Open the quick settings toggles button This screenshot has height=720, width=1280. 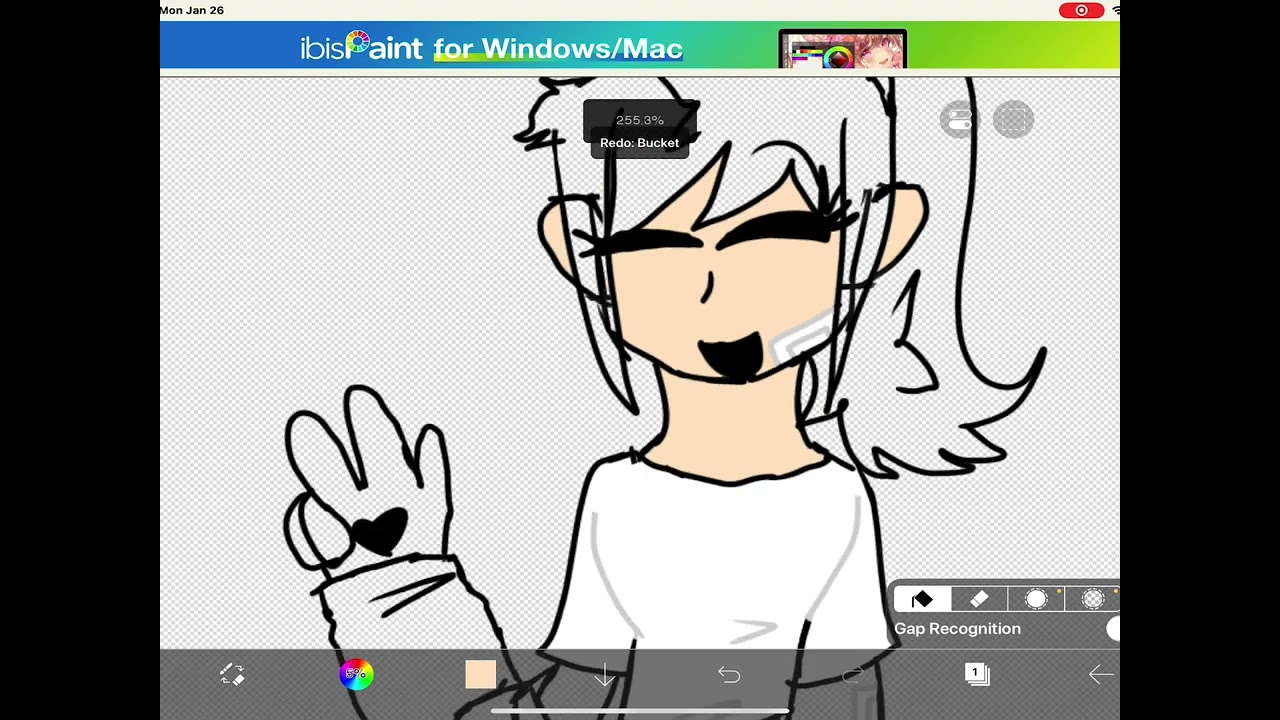click(x=958, y=120)
